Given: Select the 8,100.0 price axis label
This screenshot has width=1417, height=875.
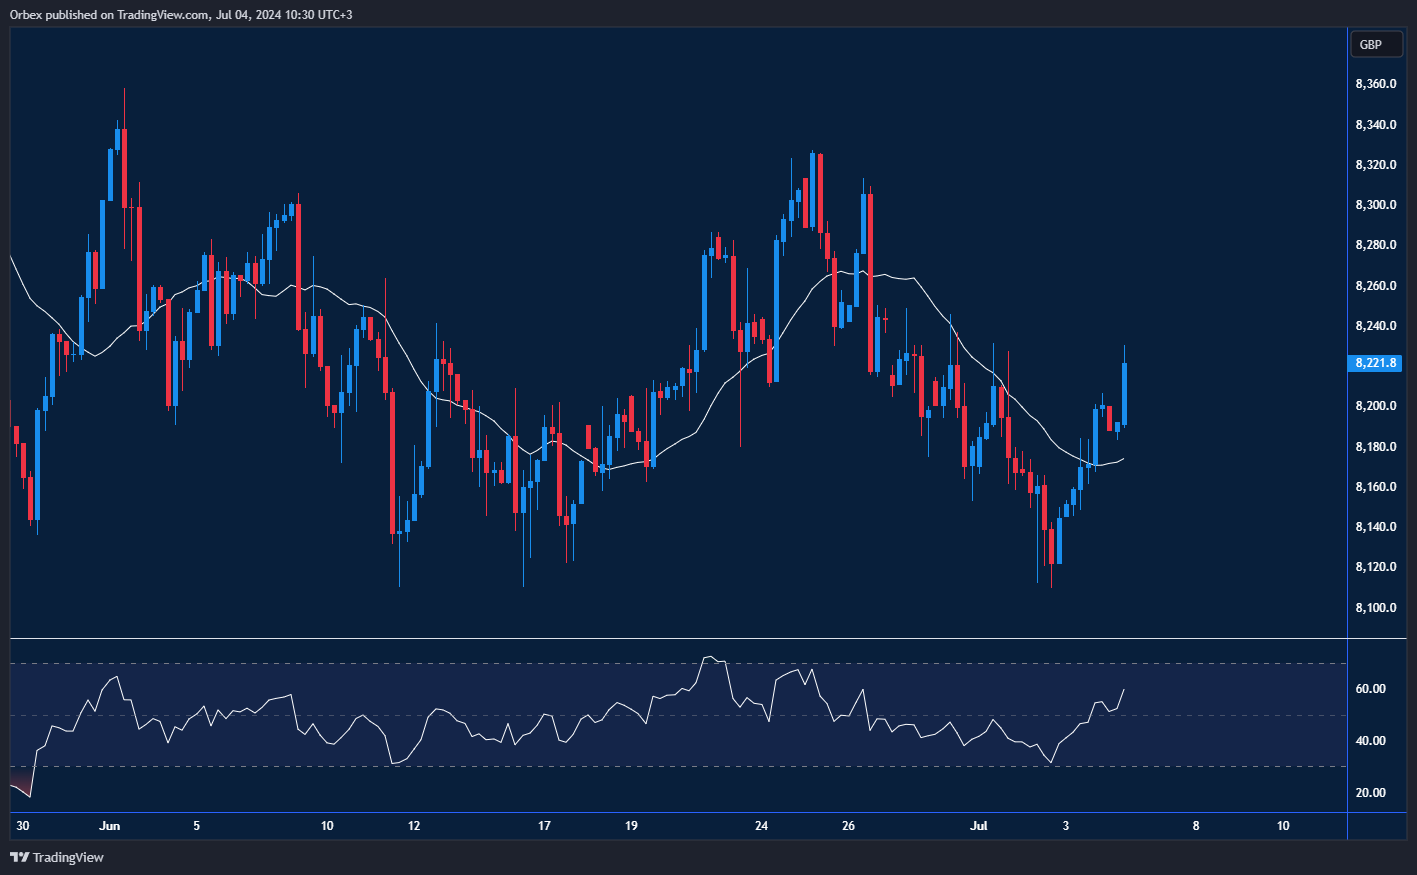Looking at the screenshot, I should point(1375,608).
